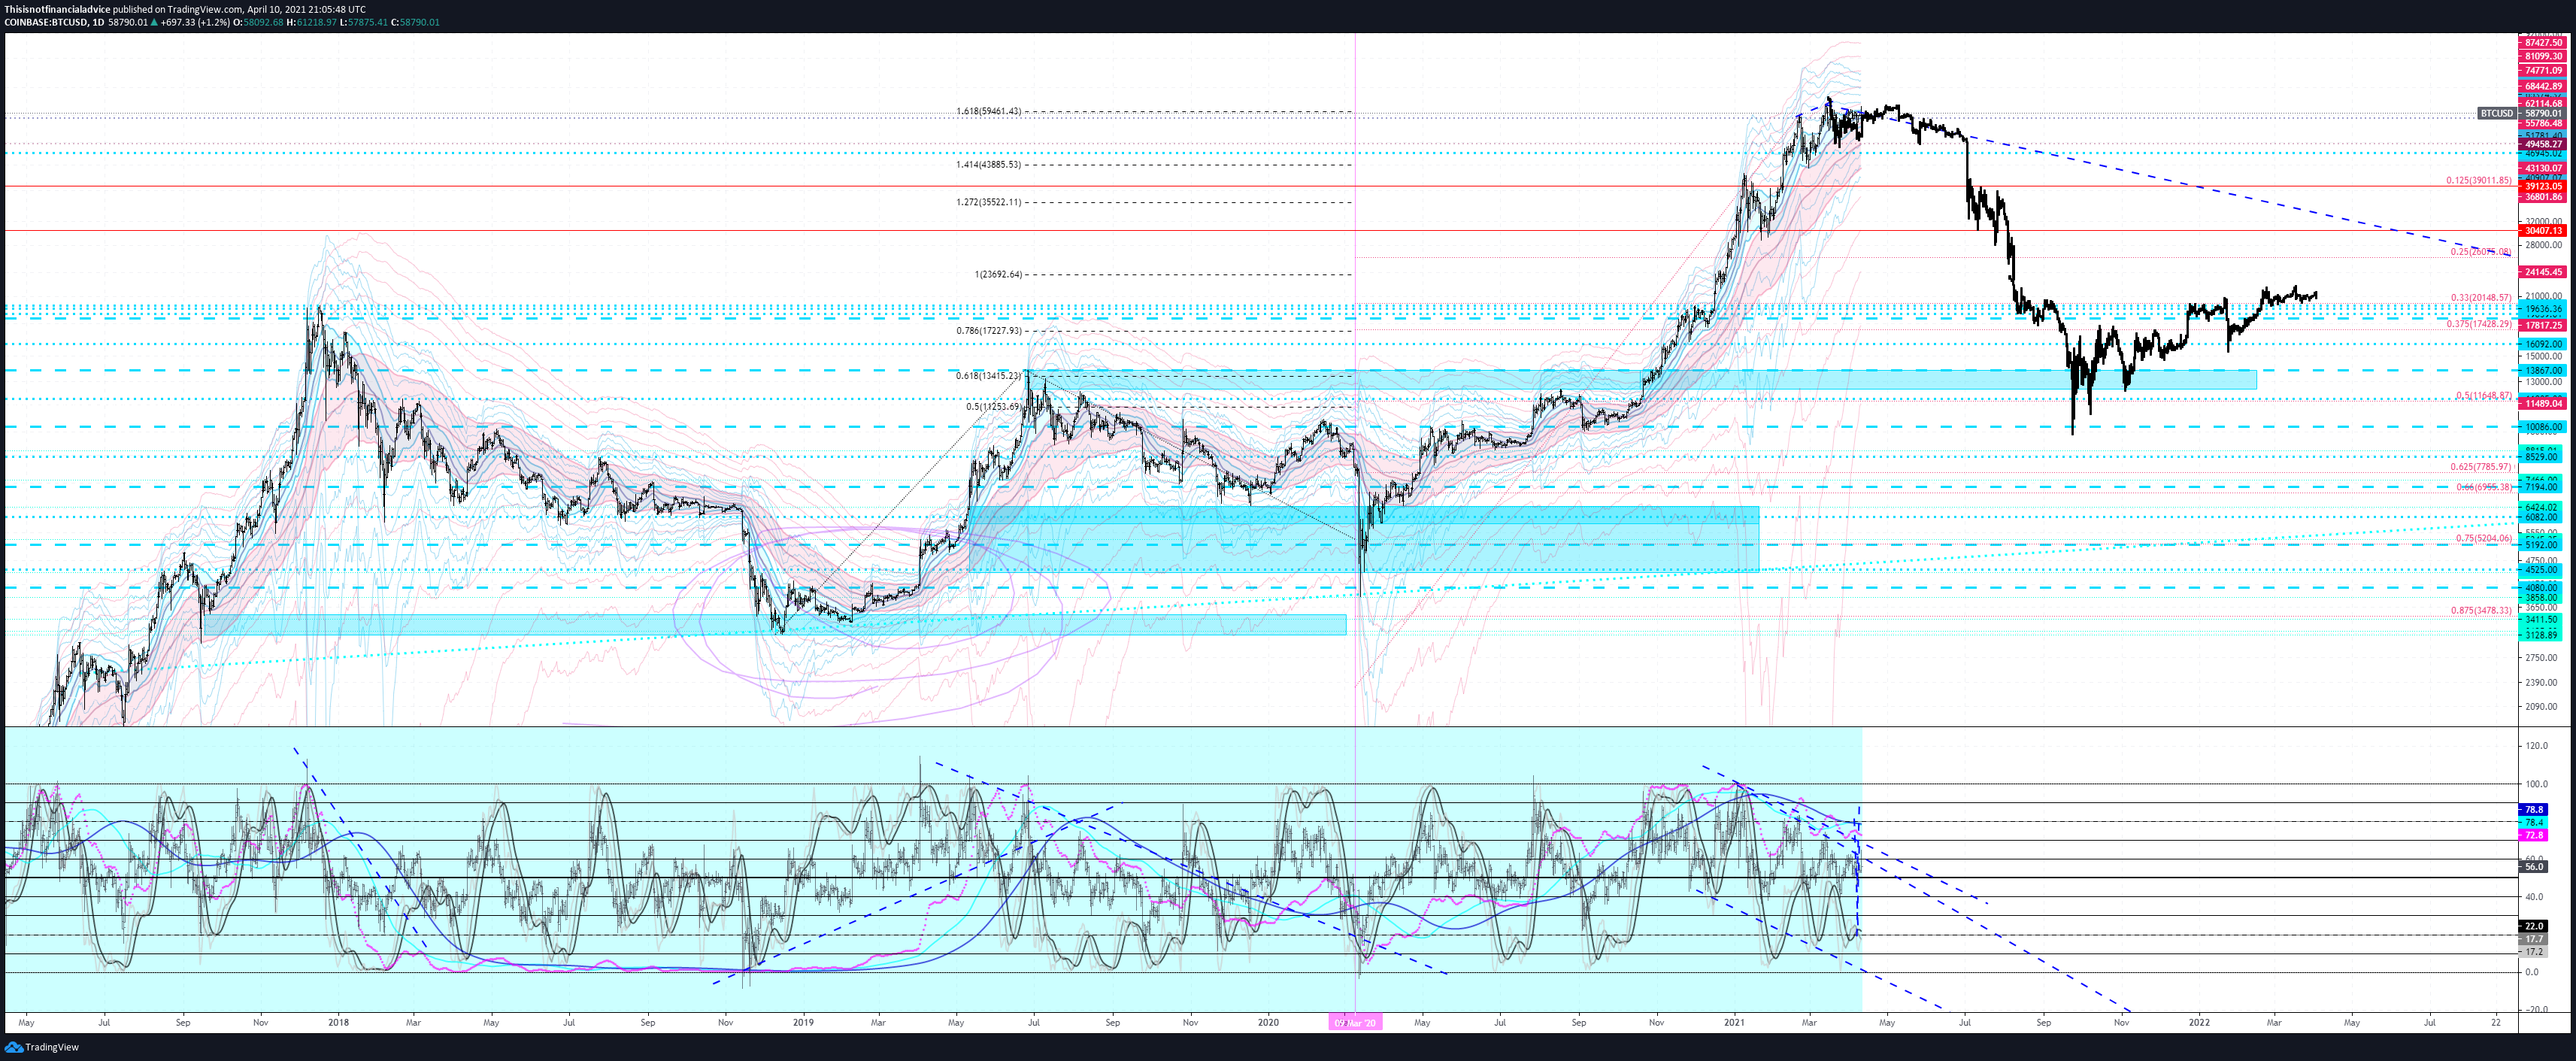This screenshot has width=2576, height=1061.
Task: Click the 0.5(11648.87) pink retracement label
Action: (x=2483, y=396)
